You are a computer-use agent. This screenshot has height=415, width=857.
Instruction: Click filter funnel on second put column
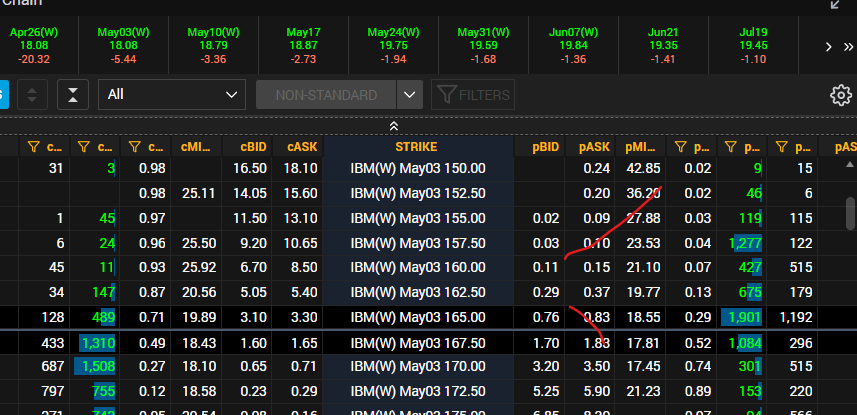pyautogui.click(x=731, y=147)
